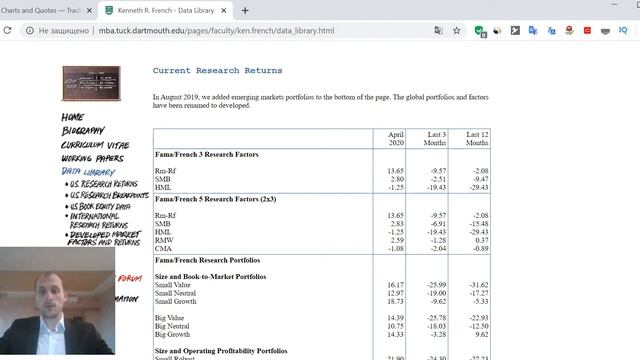Open the black-and-white round extension icon
Image resolution: width=640 pixels, height=360 pixels.
(497, 31)
